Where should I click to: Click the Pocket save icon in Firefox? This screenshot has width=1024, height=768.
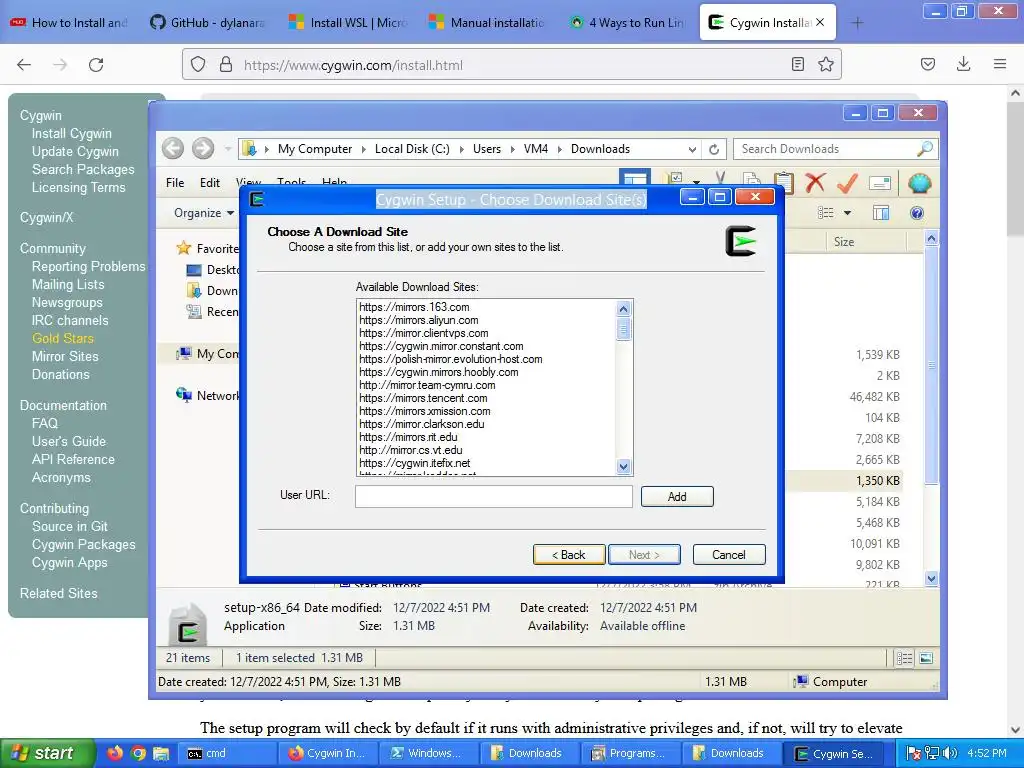928,64
